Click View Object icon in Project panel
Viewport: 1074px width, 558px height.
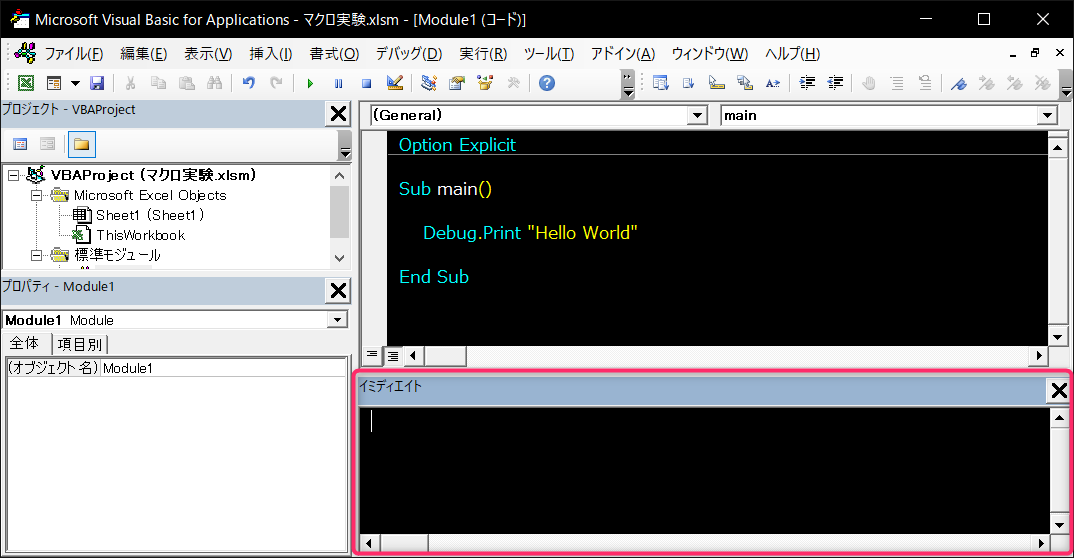(47, 144)
